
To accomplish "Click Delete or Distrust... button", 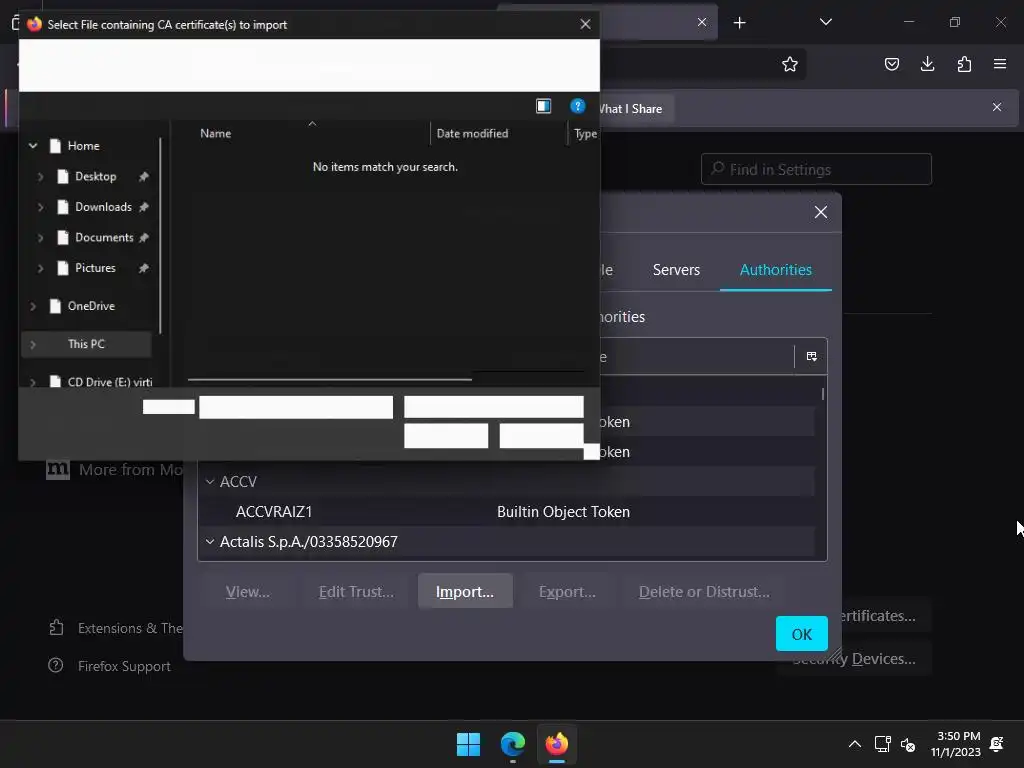I will point(704,591).
